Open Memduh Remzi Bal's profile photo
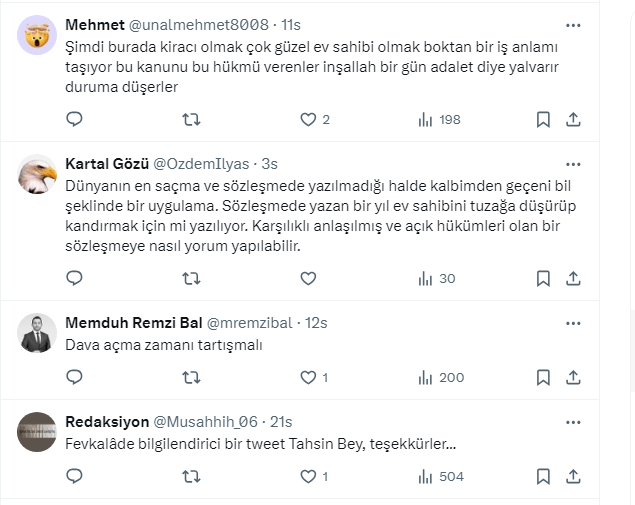The height and width of the screenshot is (505, 635). pyautogui.click(x=38, y=334)
